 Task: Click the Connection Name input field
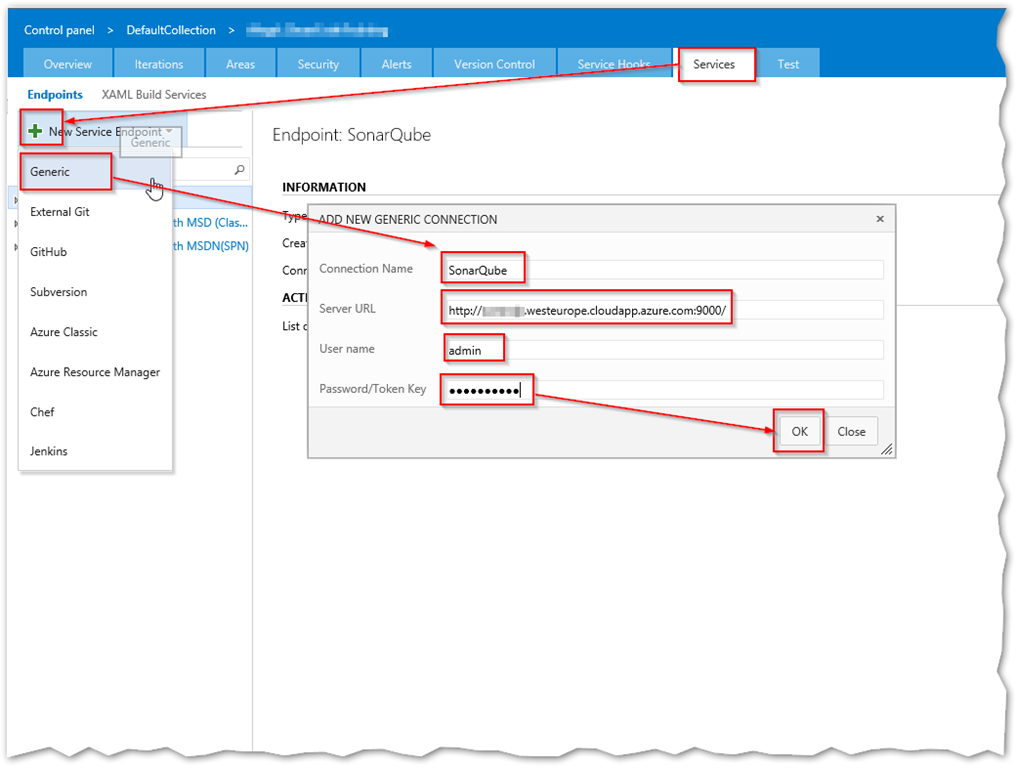tap(662, 270)
